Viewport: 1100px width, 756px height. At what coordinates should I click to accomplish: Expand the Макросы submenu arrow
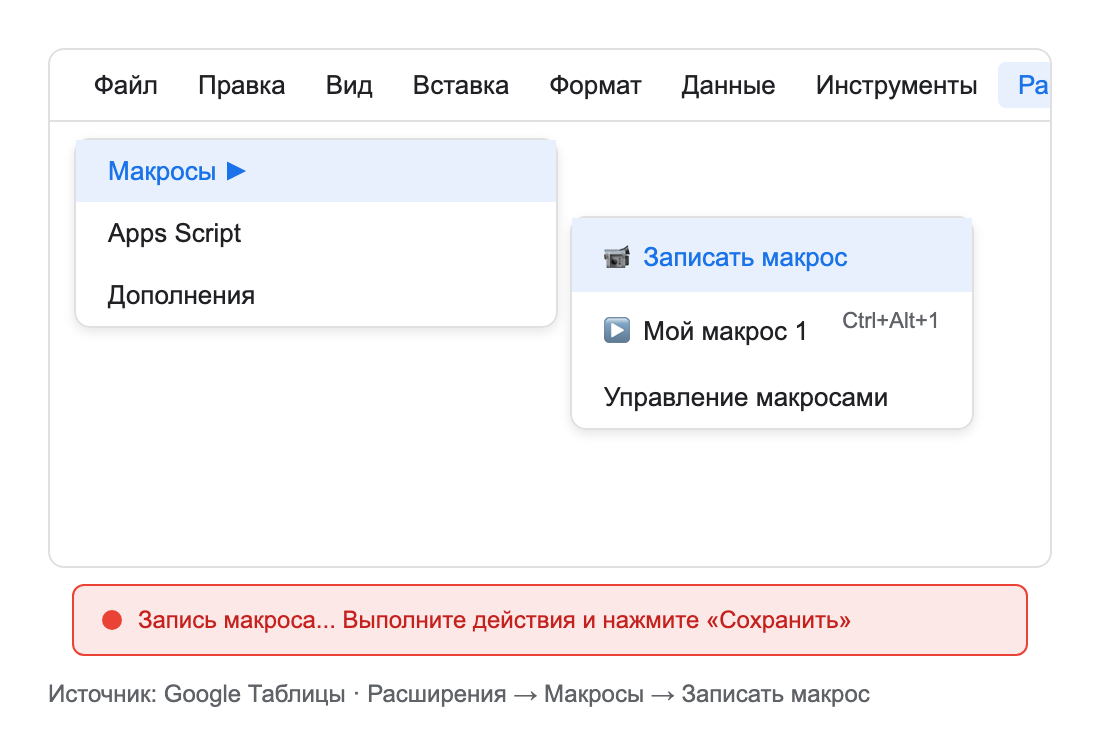237,170
